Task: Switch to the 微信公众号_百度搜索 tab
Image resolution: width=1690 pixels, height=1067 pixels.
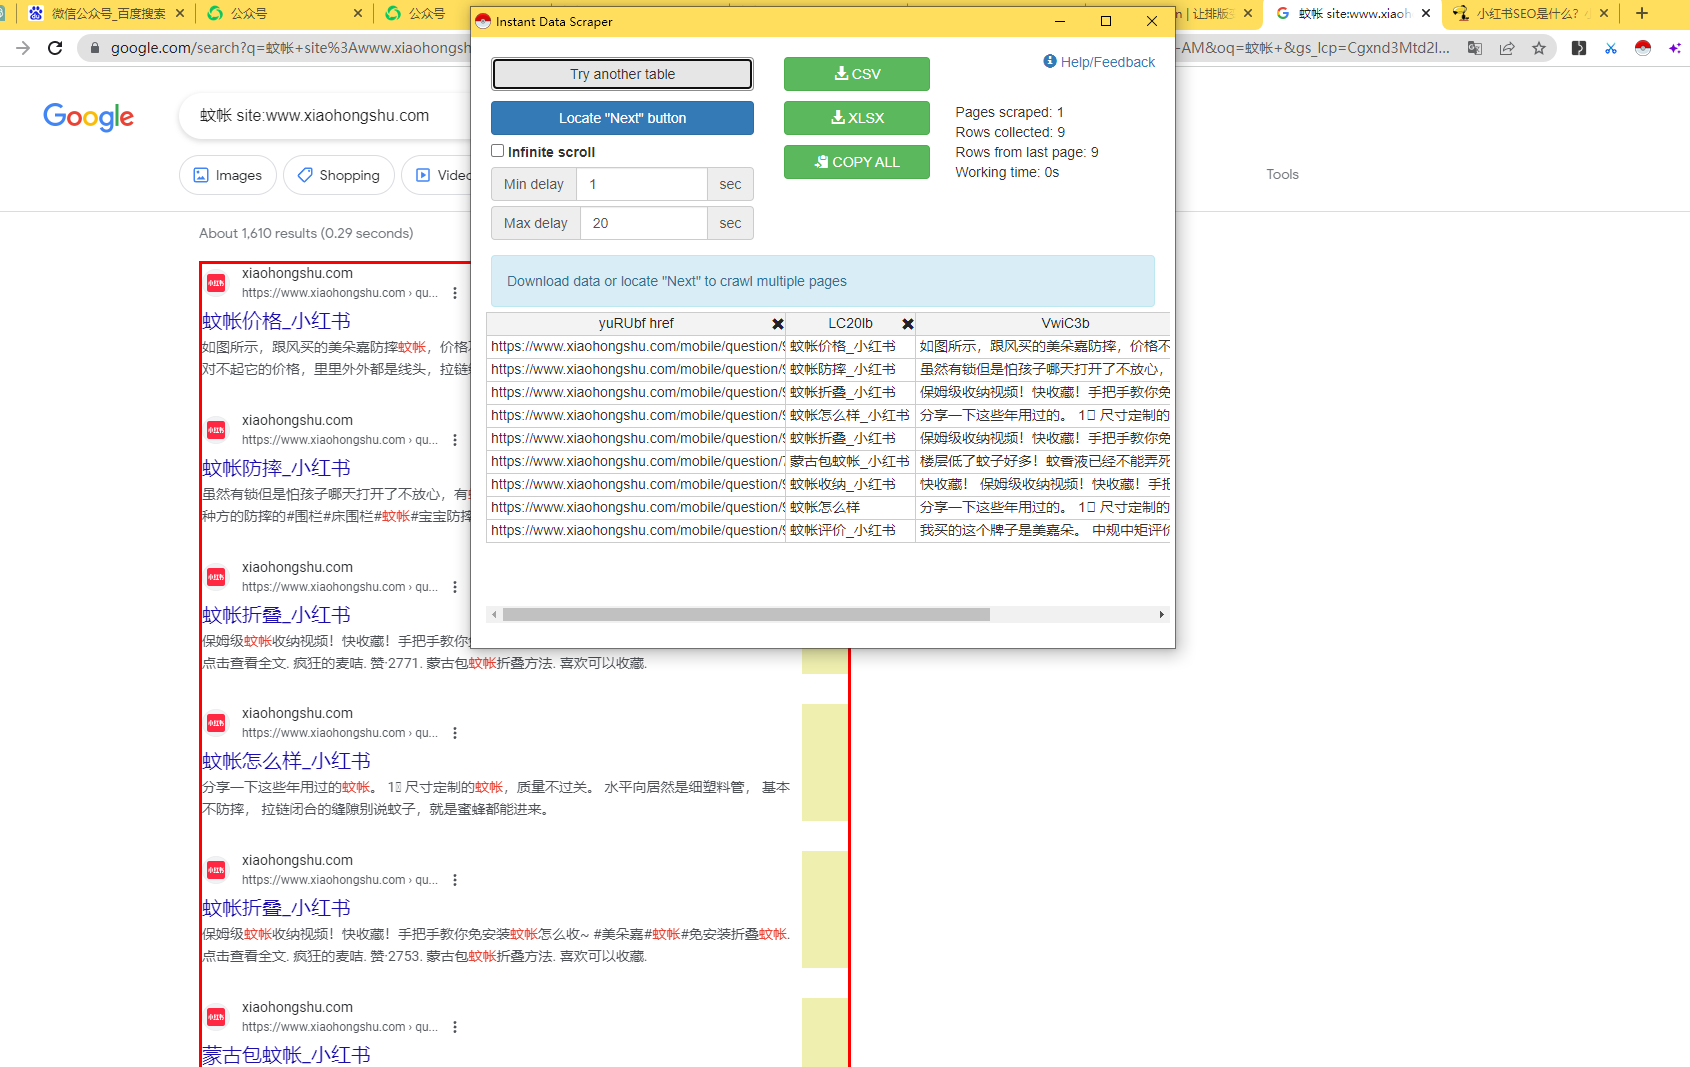Action: click(x=106, y=13)
